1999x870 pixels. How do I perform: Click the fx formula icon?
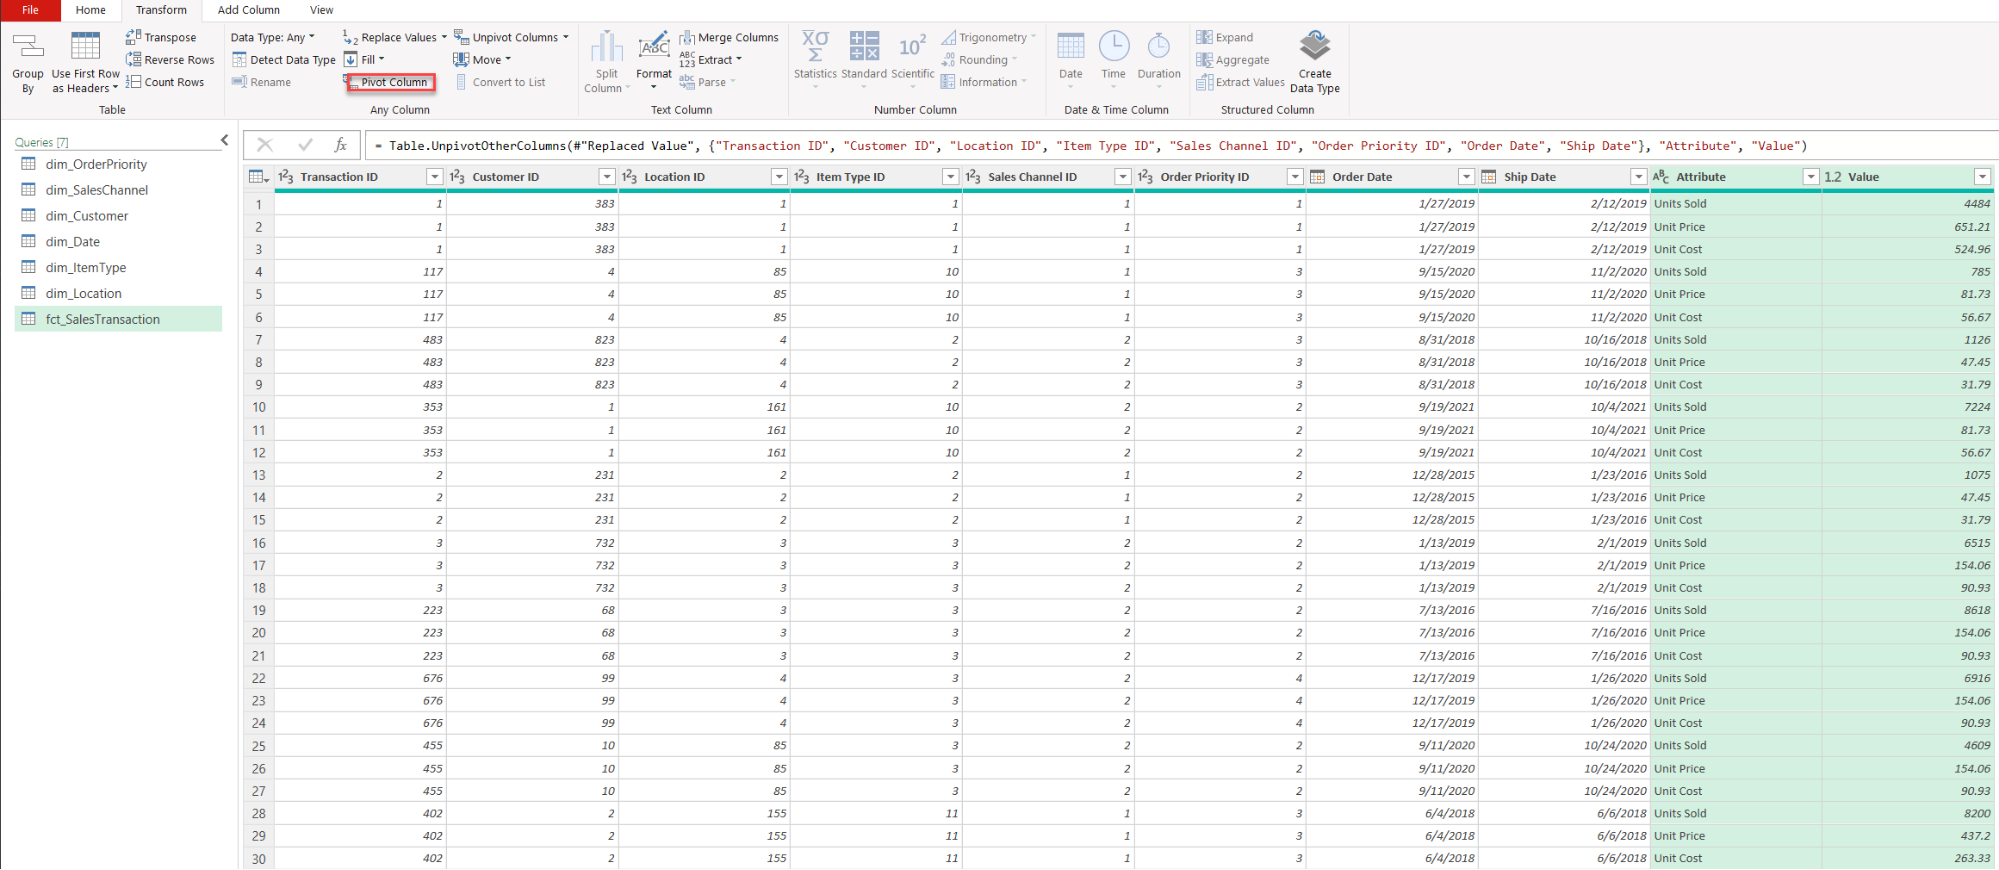tap(341, 145)
